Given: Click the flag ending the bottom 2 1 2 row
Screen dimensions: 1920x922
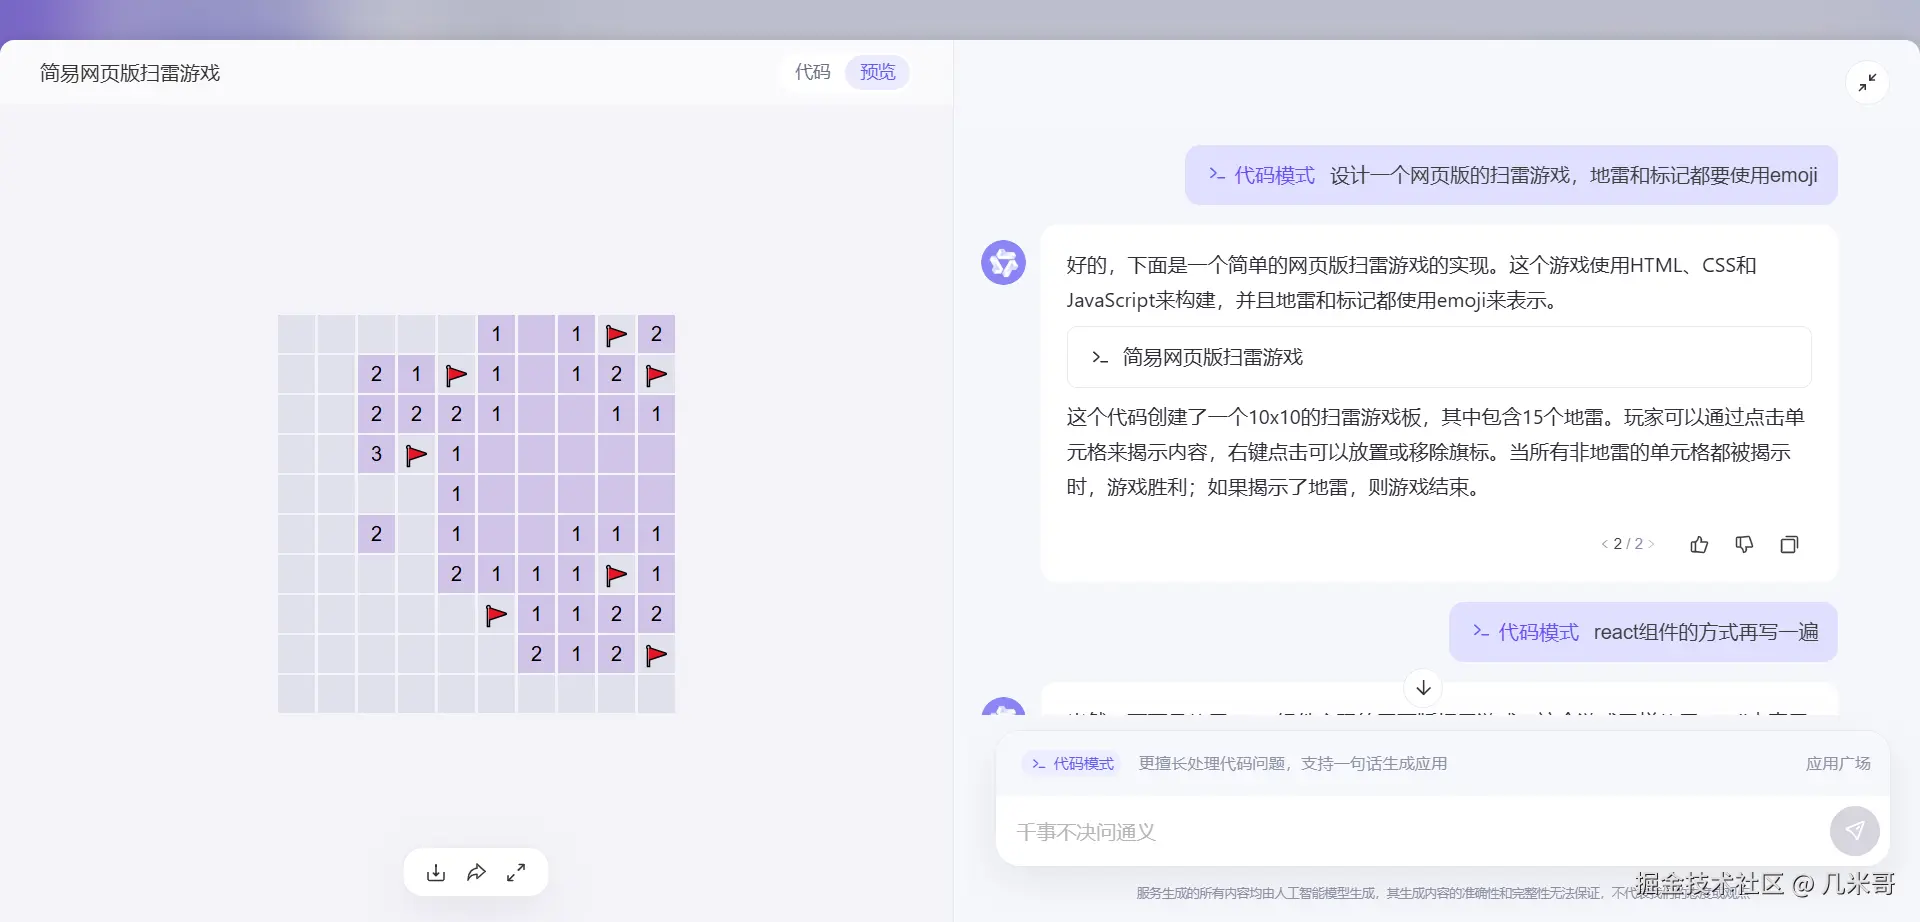Looking at the screenshot, I should coord(656,655).
